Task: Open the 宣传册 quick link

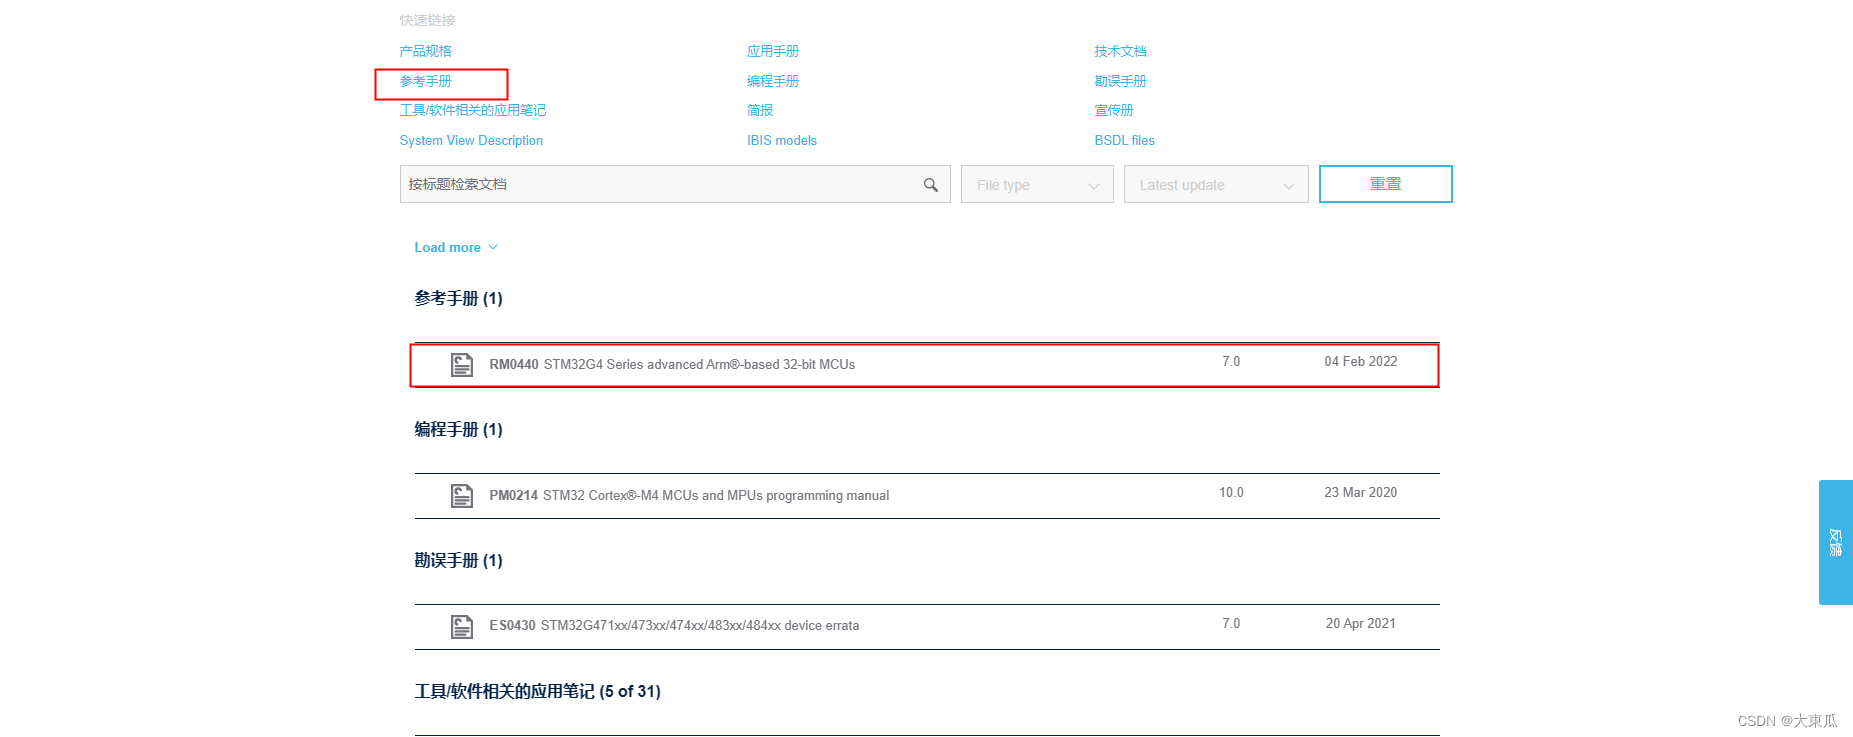Action: click(1114, 110)
